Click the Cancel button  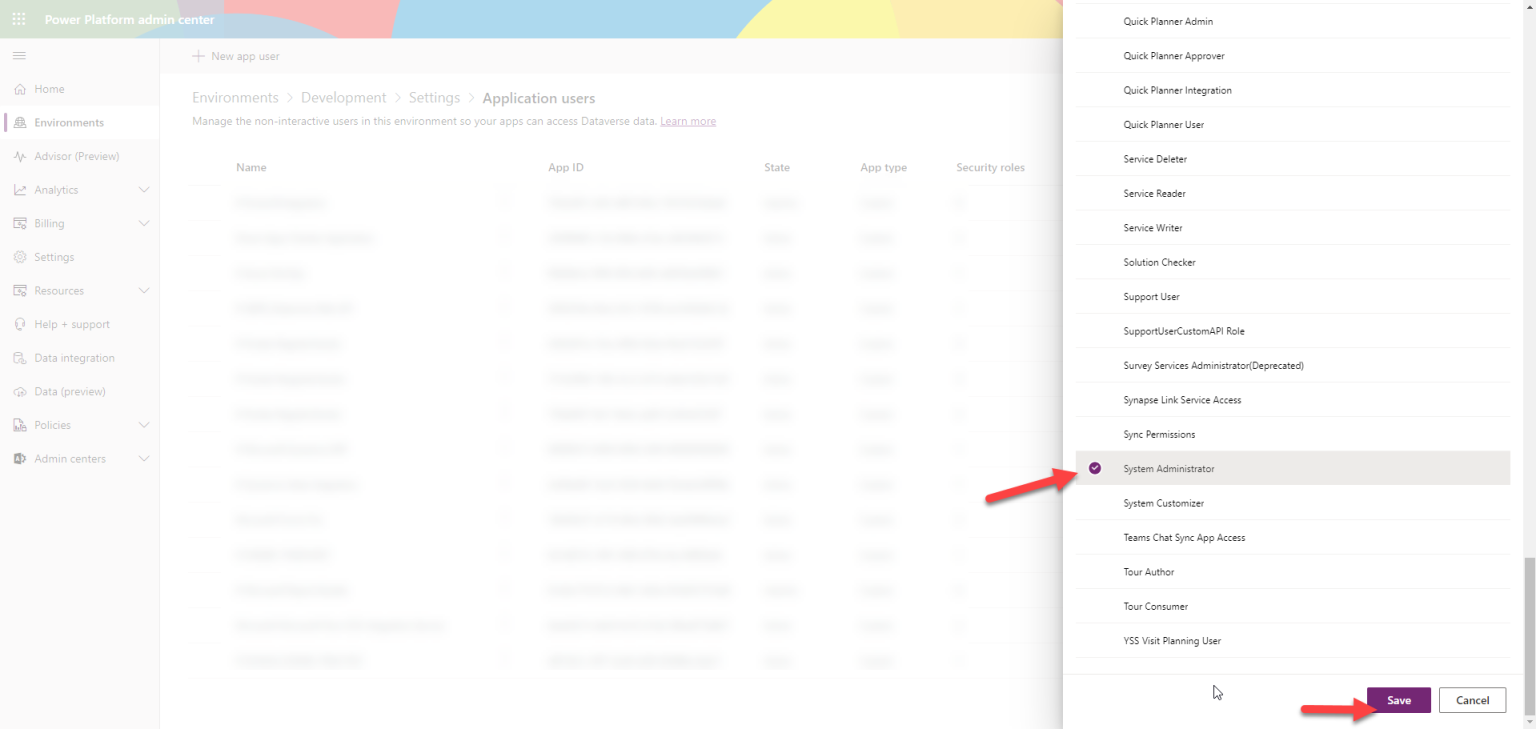pyautogui.click(x=1472, y=700)
